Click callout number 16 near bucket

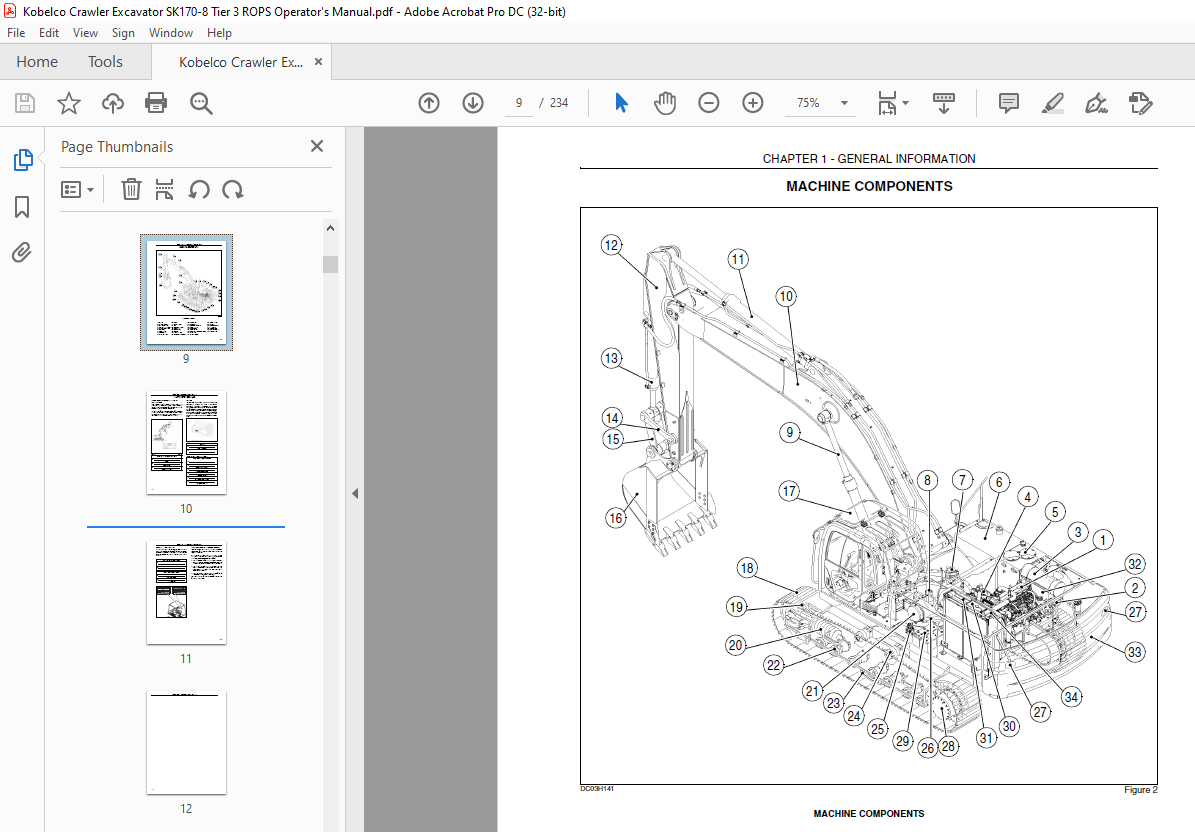[x=616, y=518]
